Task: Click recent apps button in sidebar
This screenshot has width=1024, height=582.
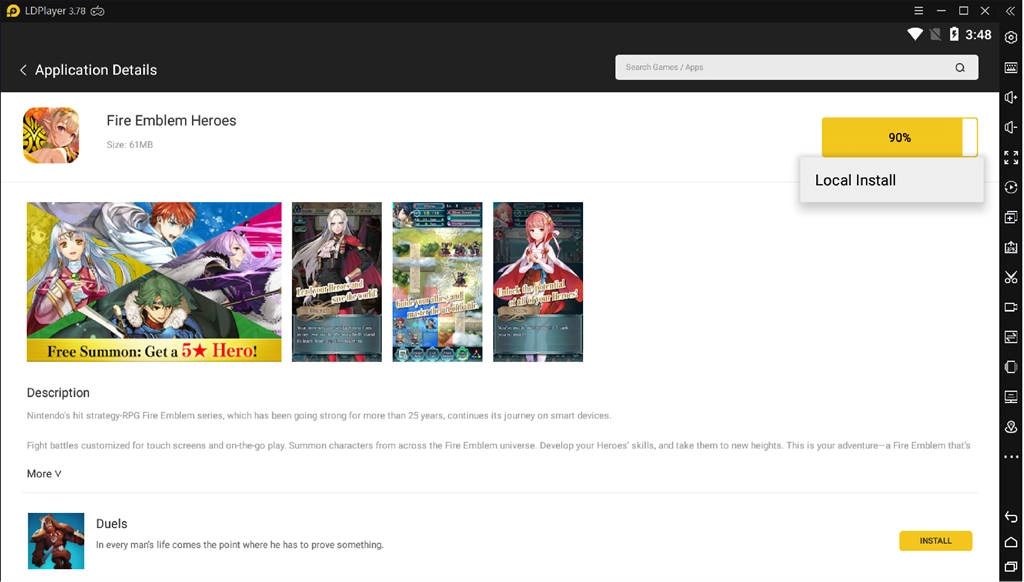Action: click(x=1011, y=566)
